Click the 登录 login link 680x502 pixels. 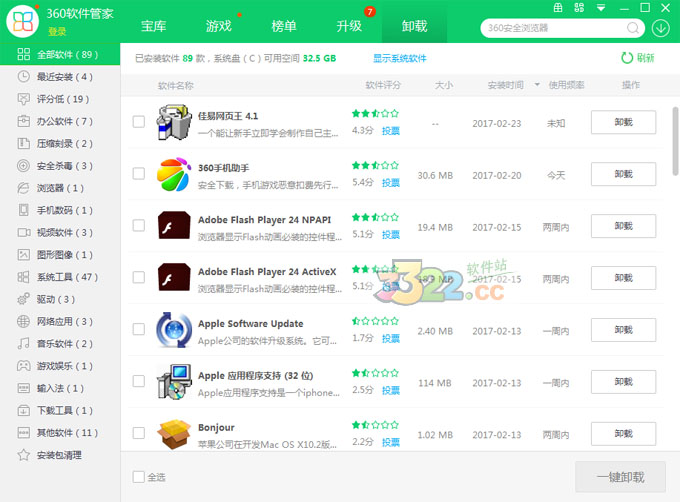[x=57, y=32]
